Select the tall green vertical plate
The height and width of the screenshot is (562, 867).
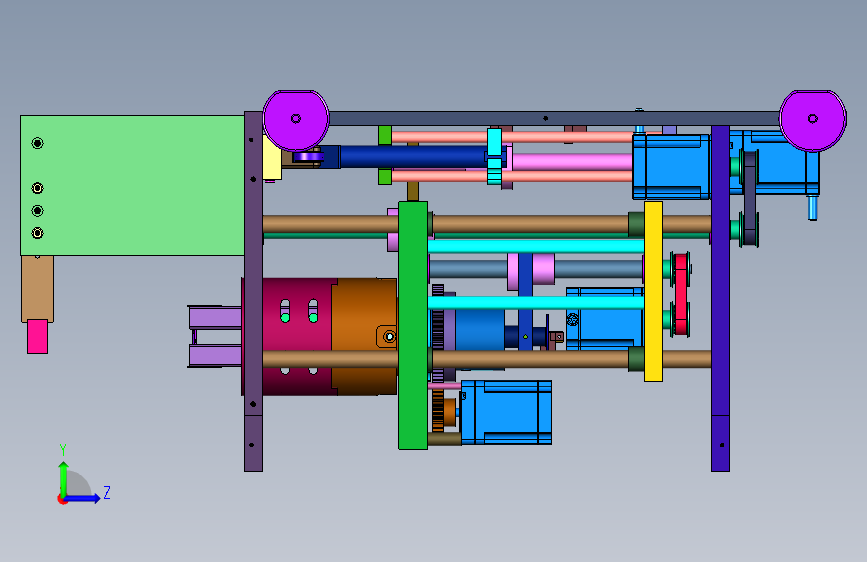(x=412, y=325)
